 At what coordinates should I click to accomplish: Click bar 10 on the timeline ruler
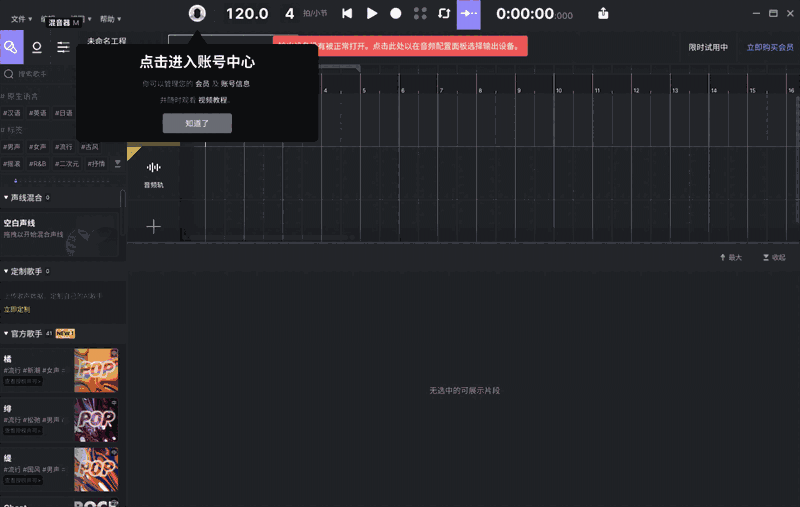coord(559,90)
